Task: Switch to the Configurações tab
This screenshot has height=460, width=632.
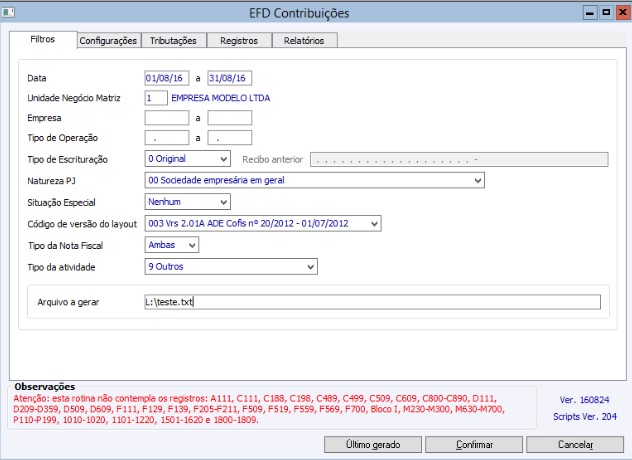Action: click(108, 41)
